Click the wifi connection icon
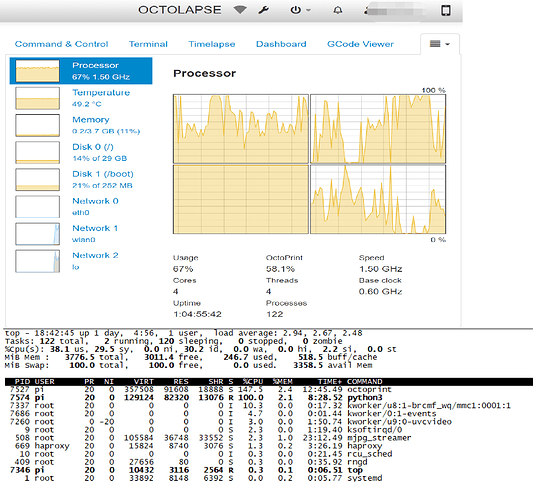533x499 pixels. pyautogui.click(x=240, y=10)
